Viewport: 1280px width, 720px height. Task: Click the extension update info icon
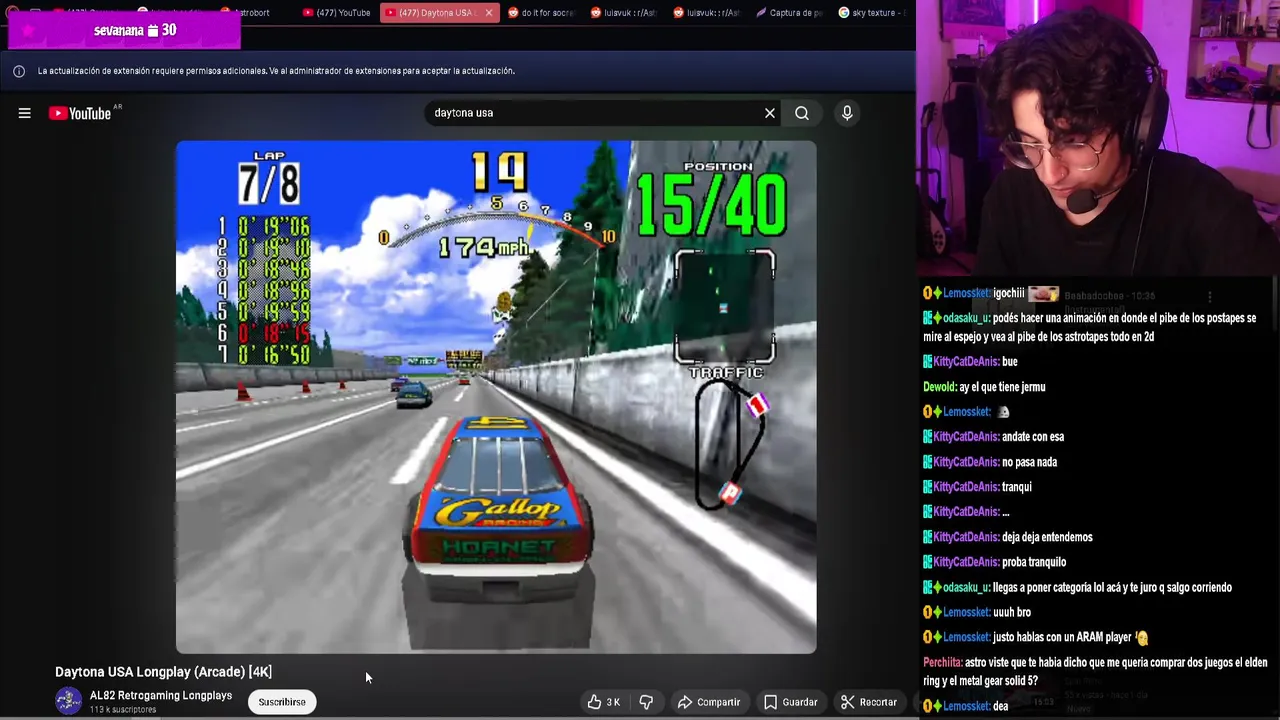(x=19, y=71)
